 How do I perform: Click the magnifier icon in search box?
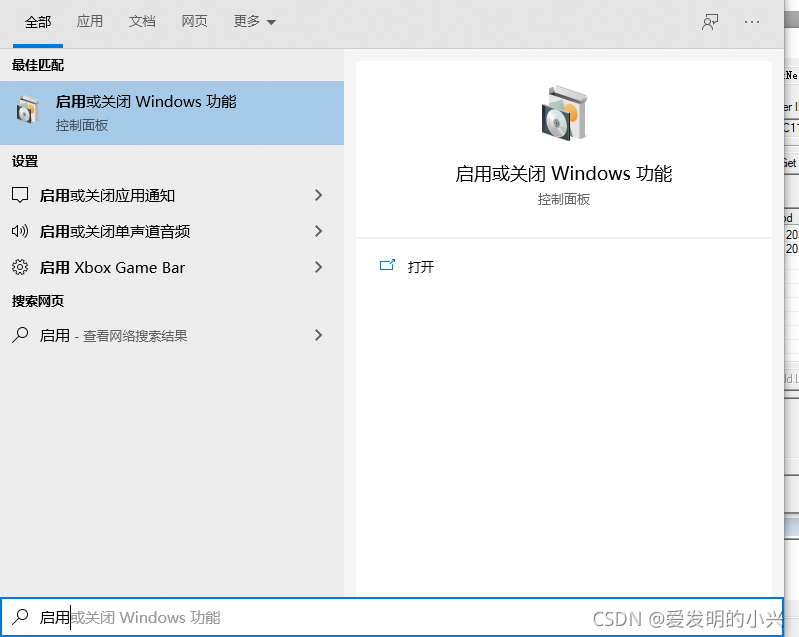point(20,617)
